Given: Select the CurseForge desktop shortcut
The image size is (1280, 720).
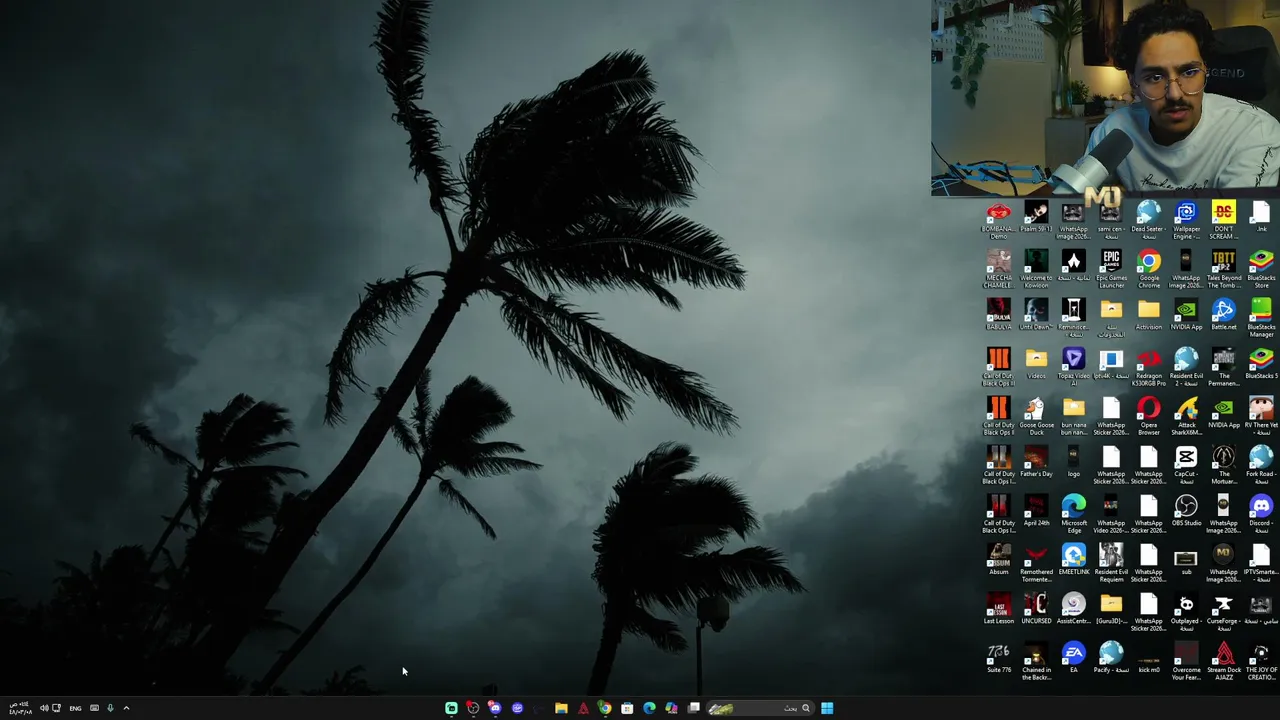Looking at the screenshot, I should click(1223, 612).
